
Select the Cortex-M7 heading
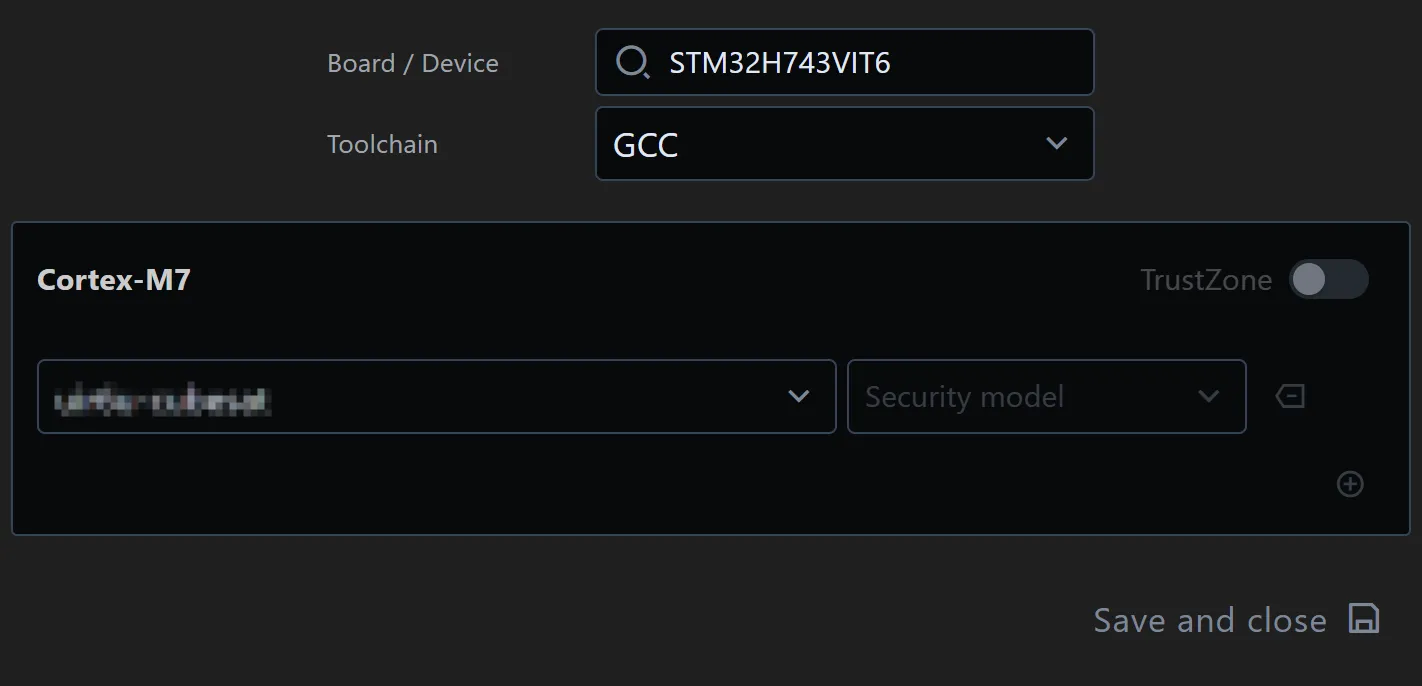point(114,280)
